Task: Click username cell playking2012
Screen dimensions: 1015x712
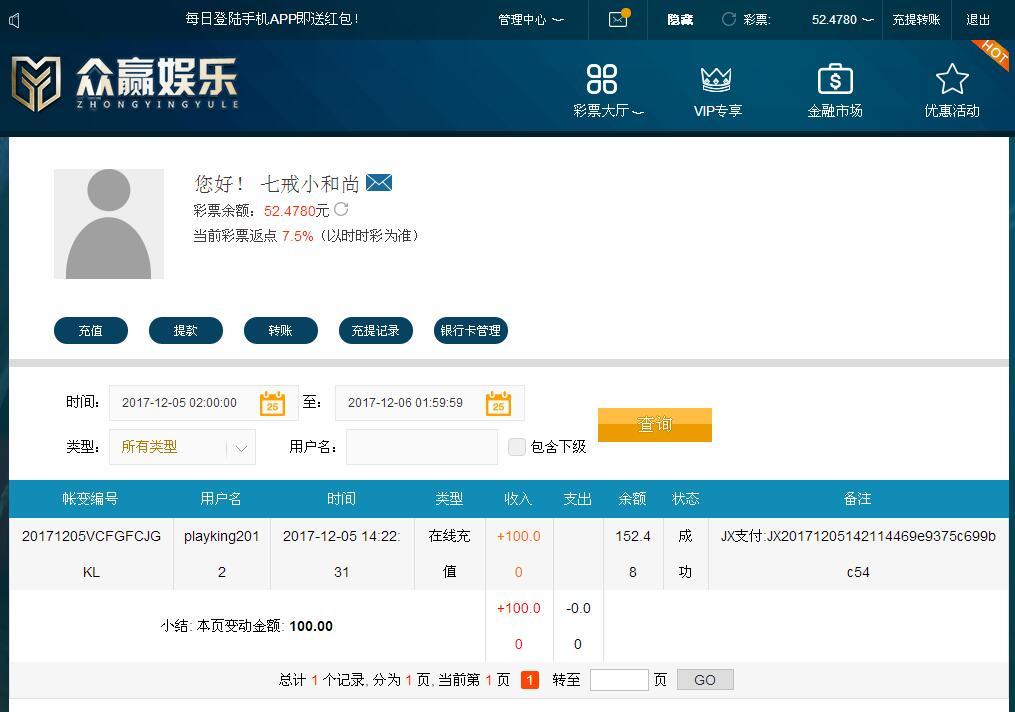Action: click(x=221, y=554)
